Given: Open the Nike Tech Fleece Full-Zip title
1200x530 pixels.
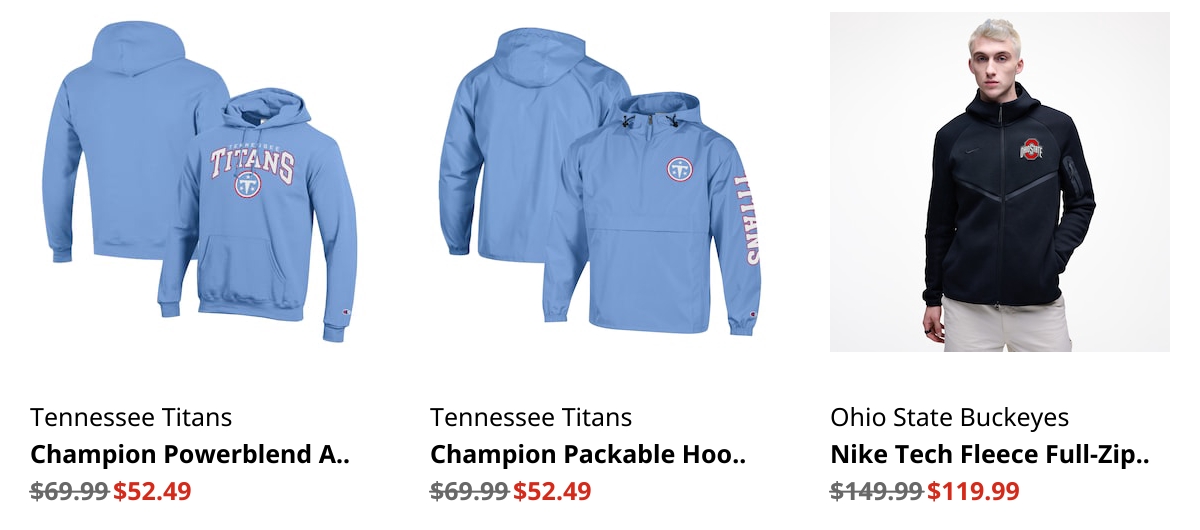Looking at the screenshot, I should (990, 455).
